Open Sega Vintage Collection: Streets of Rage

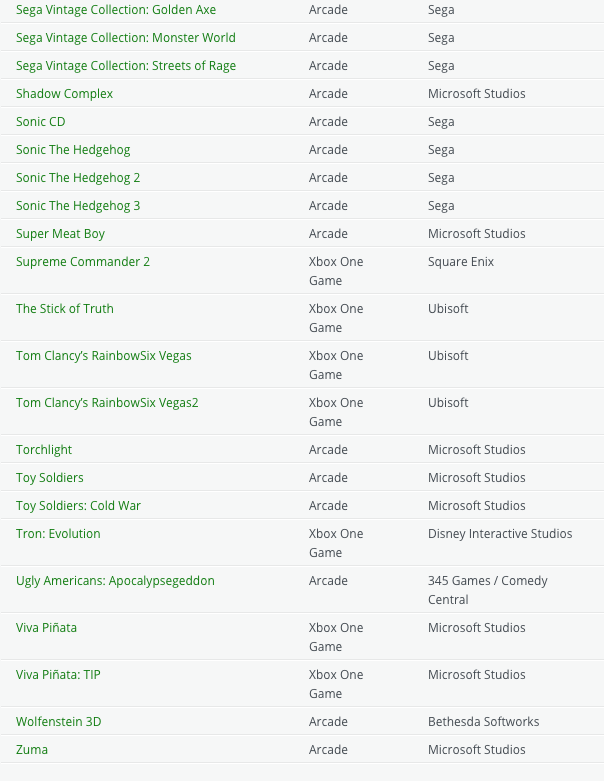(x=126, y=66)
